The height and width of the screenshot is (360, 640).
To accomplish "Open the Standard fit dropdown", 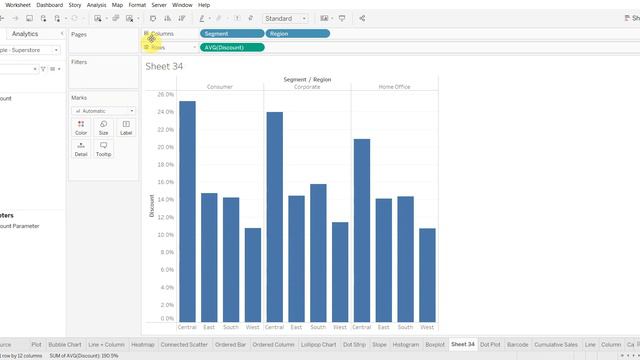I will coord(285,18).
